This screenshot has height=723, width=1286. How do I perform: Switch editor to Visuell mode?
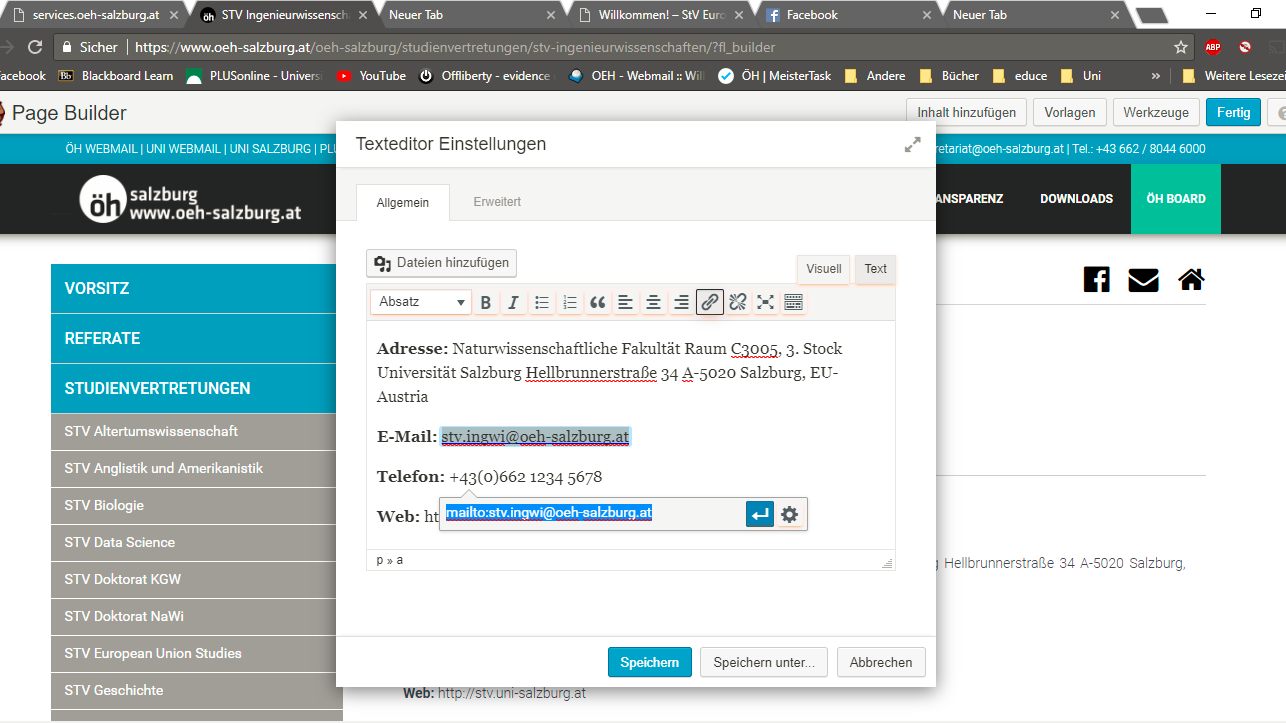pos(824,269)
